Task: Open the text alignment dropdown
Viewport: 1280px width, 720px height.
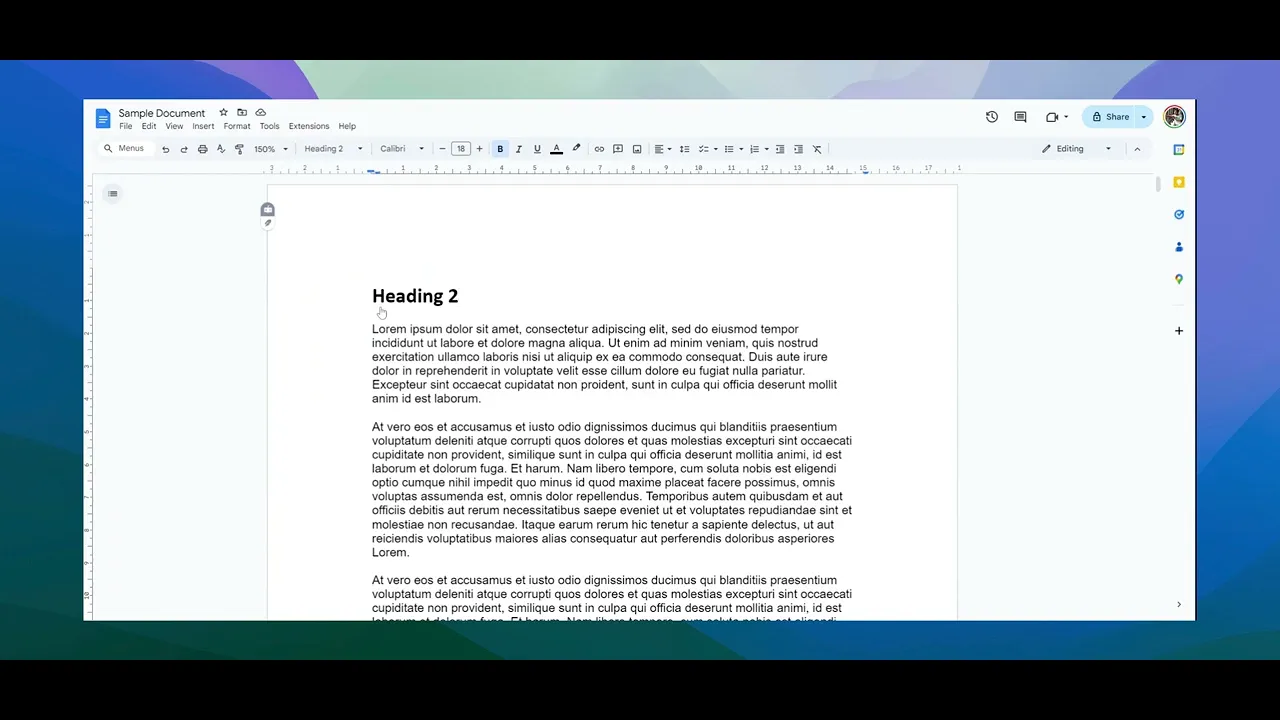Action: click(x=663, y=149)
